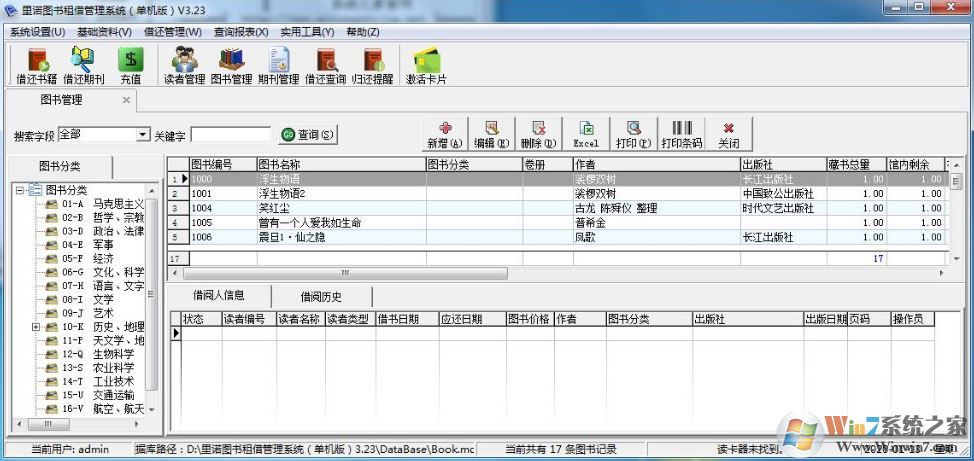This screenshot has height=461, width=974.
Task: Click the 出版社 column header in books grid
Action: (783, 165)
